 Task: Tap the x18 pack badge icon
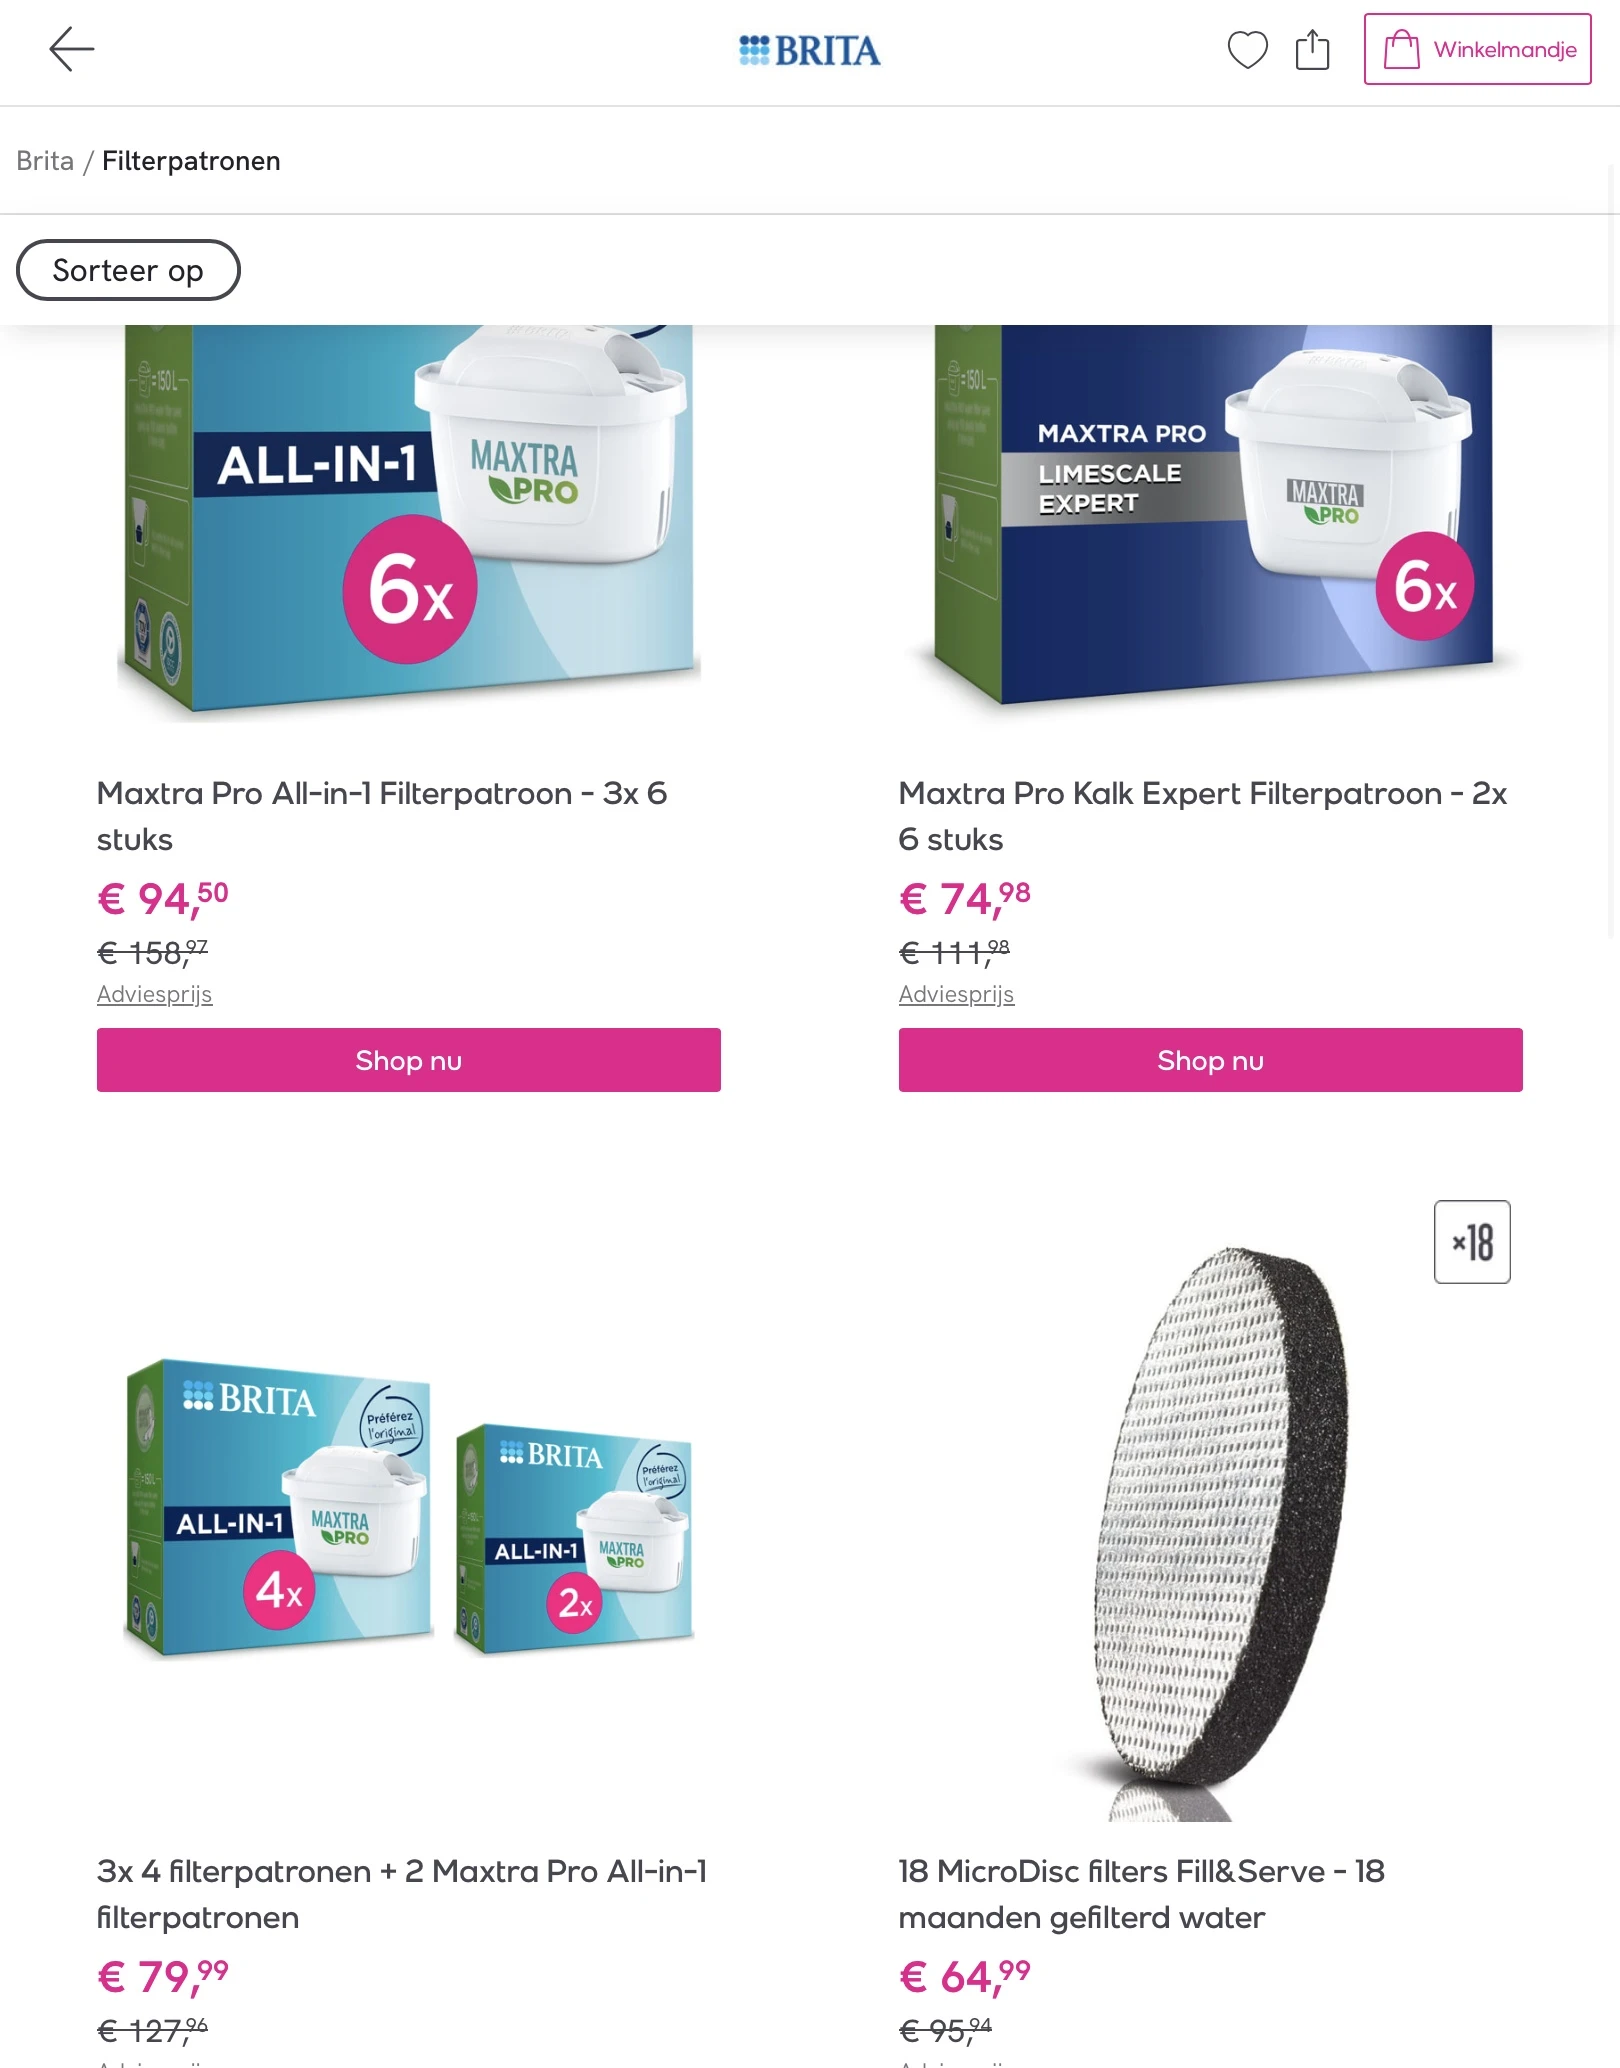pyautogui.click(x=1472, y=1242)
